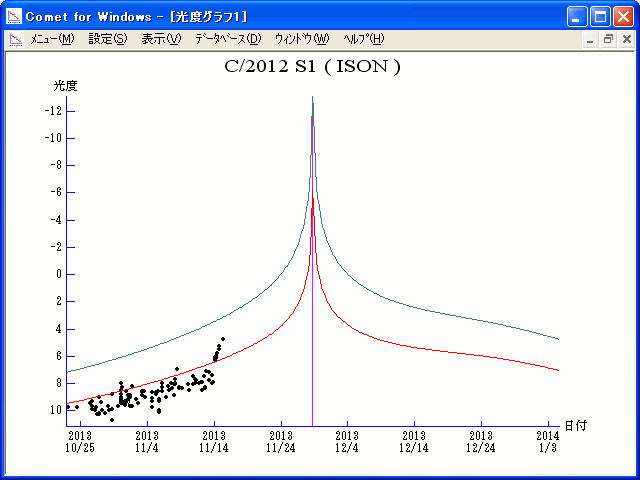The image size is (640, 480).
Task: Click the x-axis date 2013 11/14
Action: point(214,442)
